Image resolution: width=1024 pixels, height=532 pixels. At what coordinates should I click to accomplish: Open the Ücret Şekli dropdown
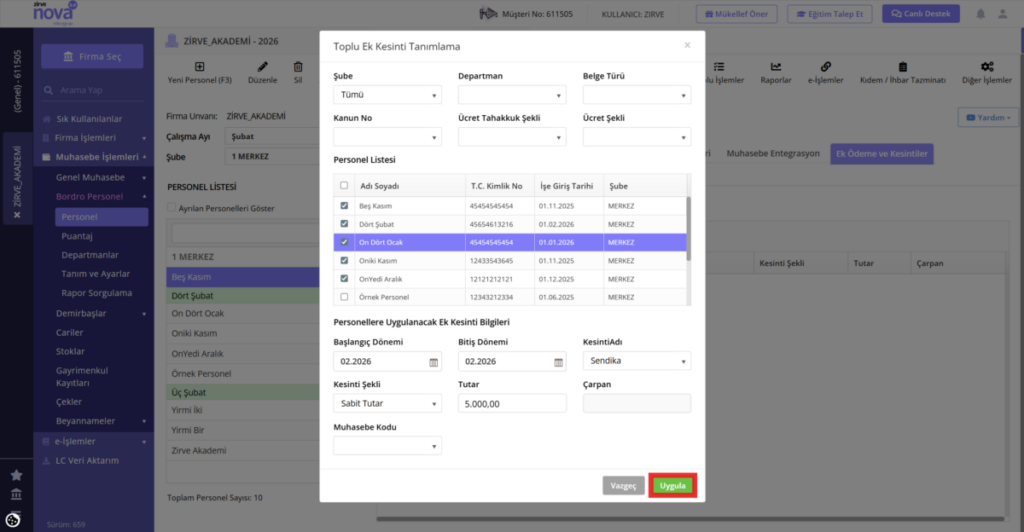coord(637,137)
